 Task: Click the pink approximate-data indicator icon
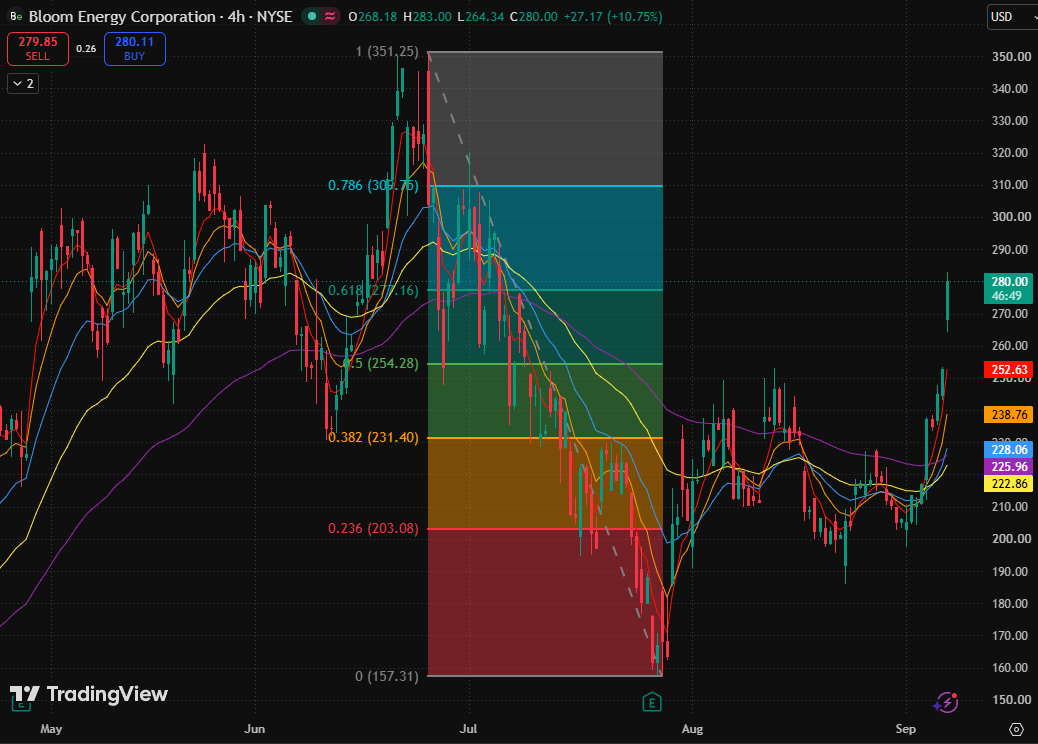pos(329,17)
